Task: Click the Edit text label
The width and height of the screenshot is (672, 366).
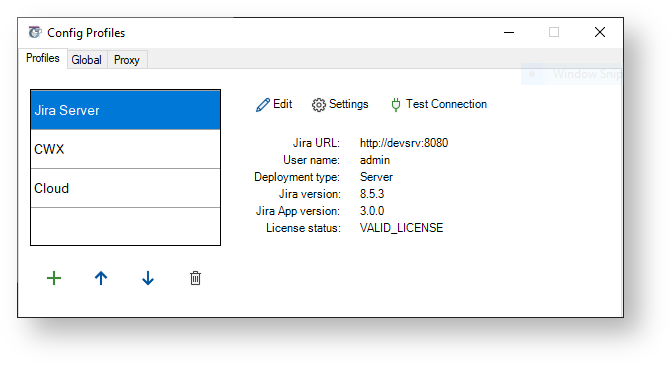Action: click(282, 104)
